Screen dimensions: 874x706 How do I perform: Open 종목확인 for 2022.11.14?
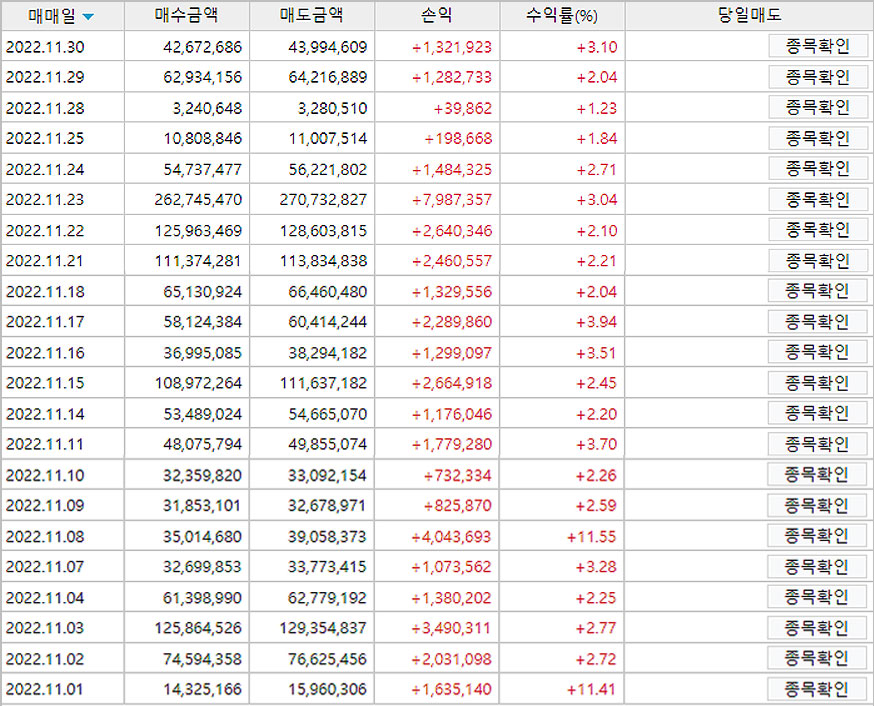817,413
